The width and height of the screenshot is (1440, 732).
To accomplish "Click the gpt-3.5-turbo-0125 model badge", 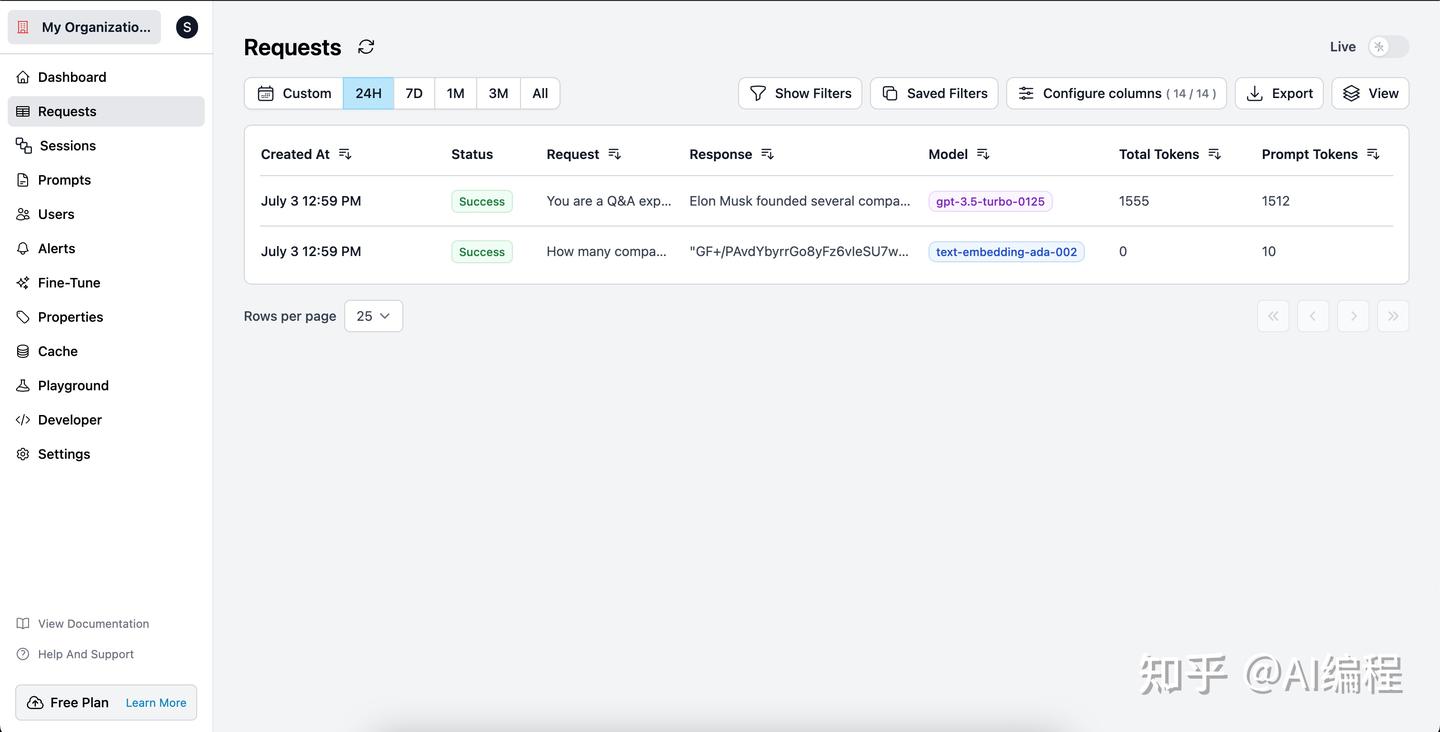I will pos(990,201).
